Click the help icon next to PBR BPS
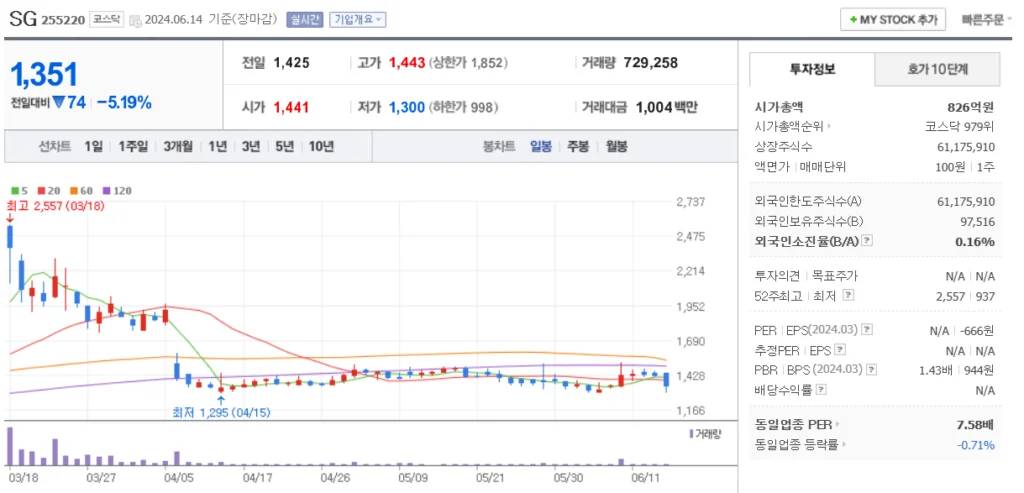The width and height of the screenshot is (1024, 493). coord(872,370)
